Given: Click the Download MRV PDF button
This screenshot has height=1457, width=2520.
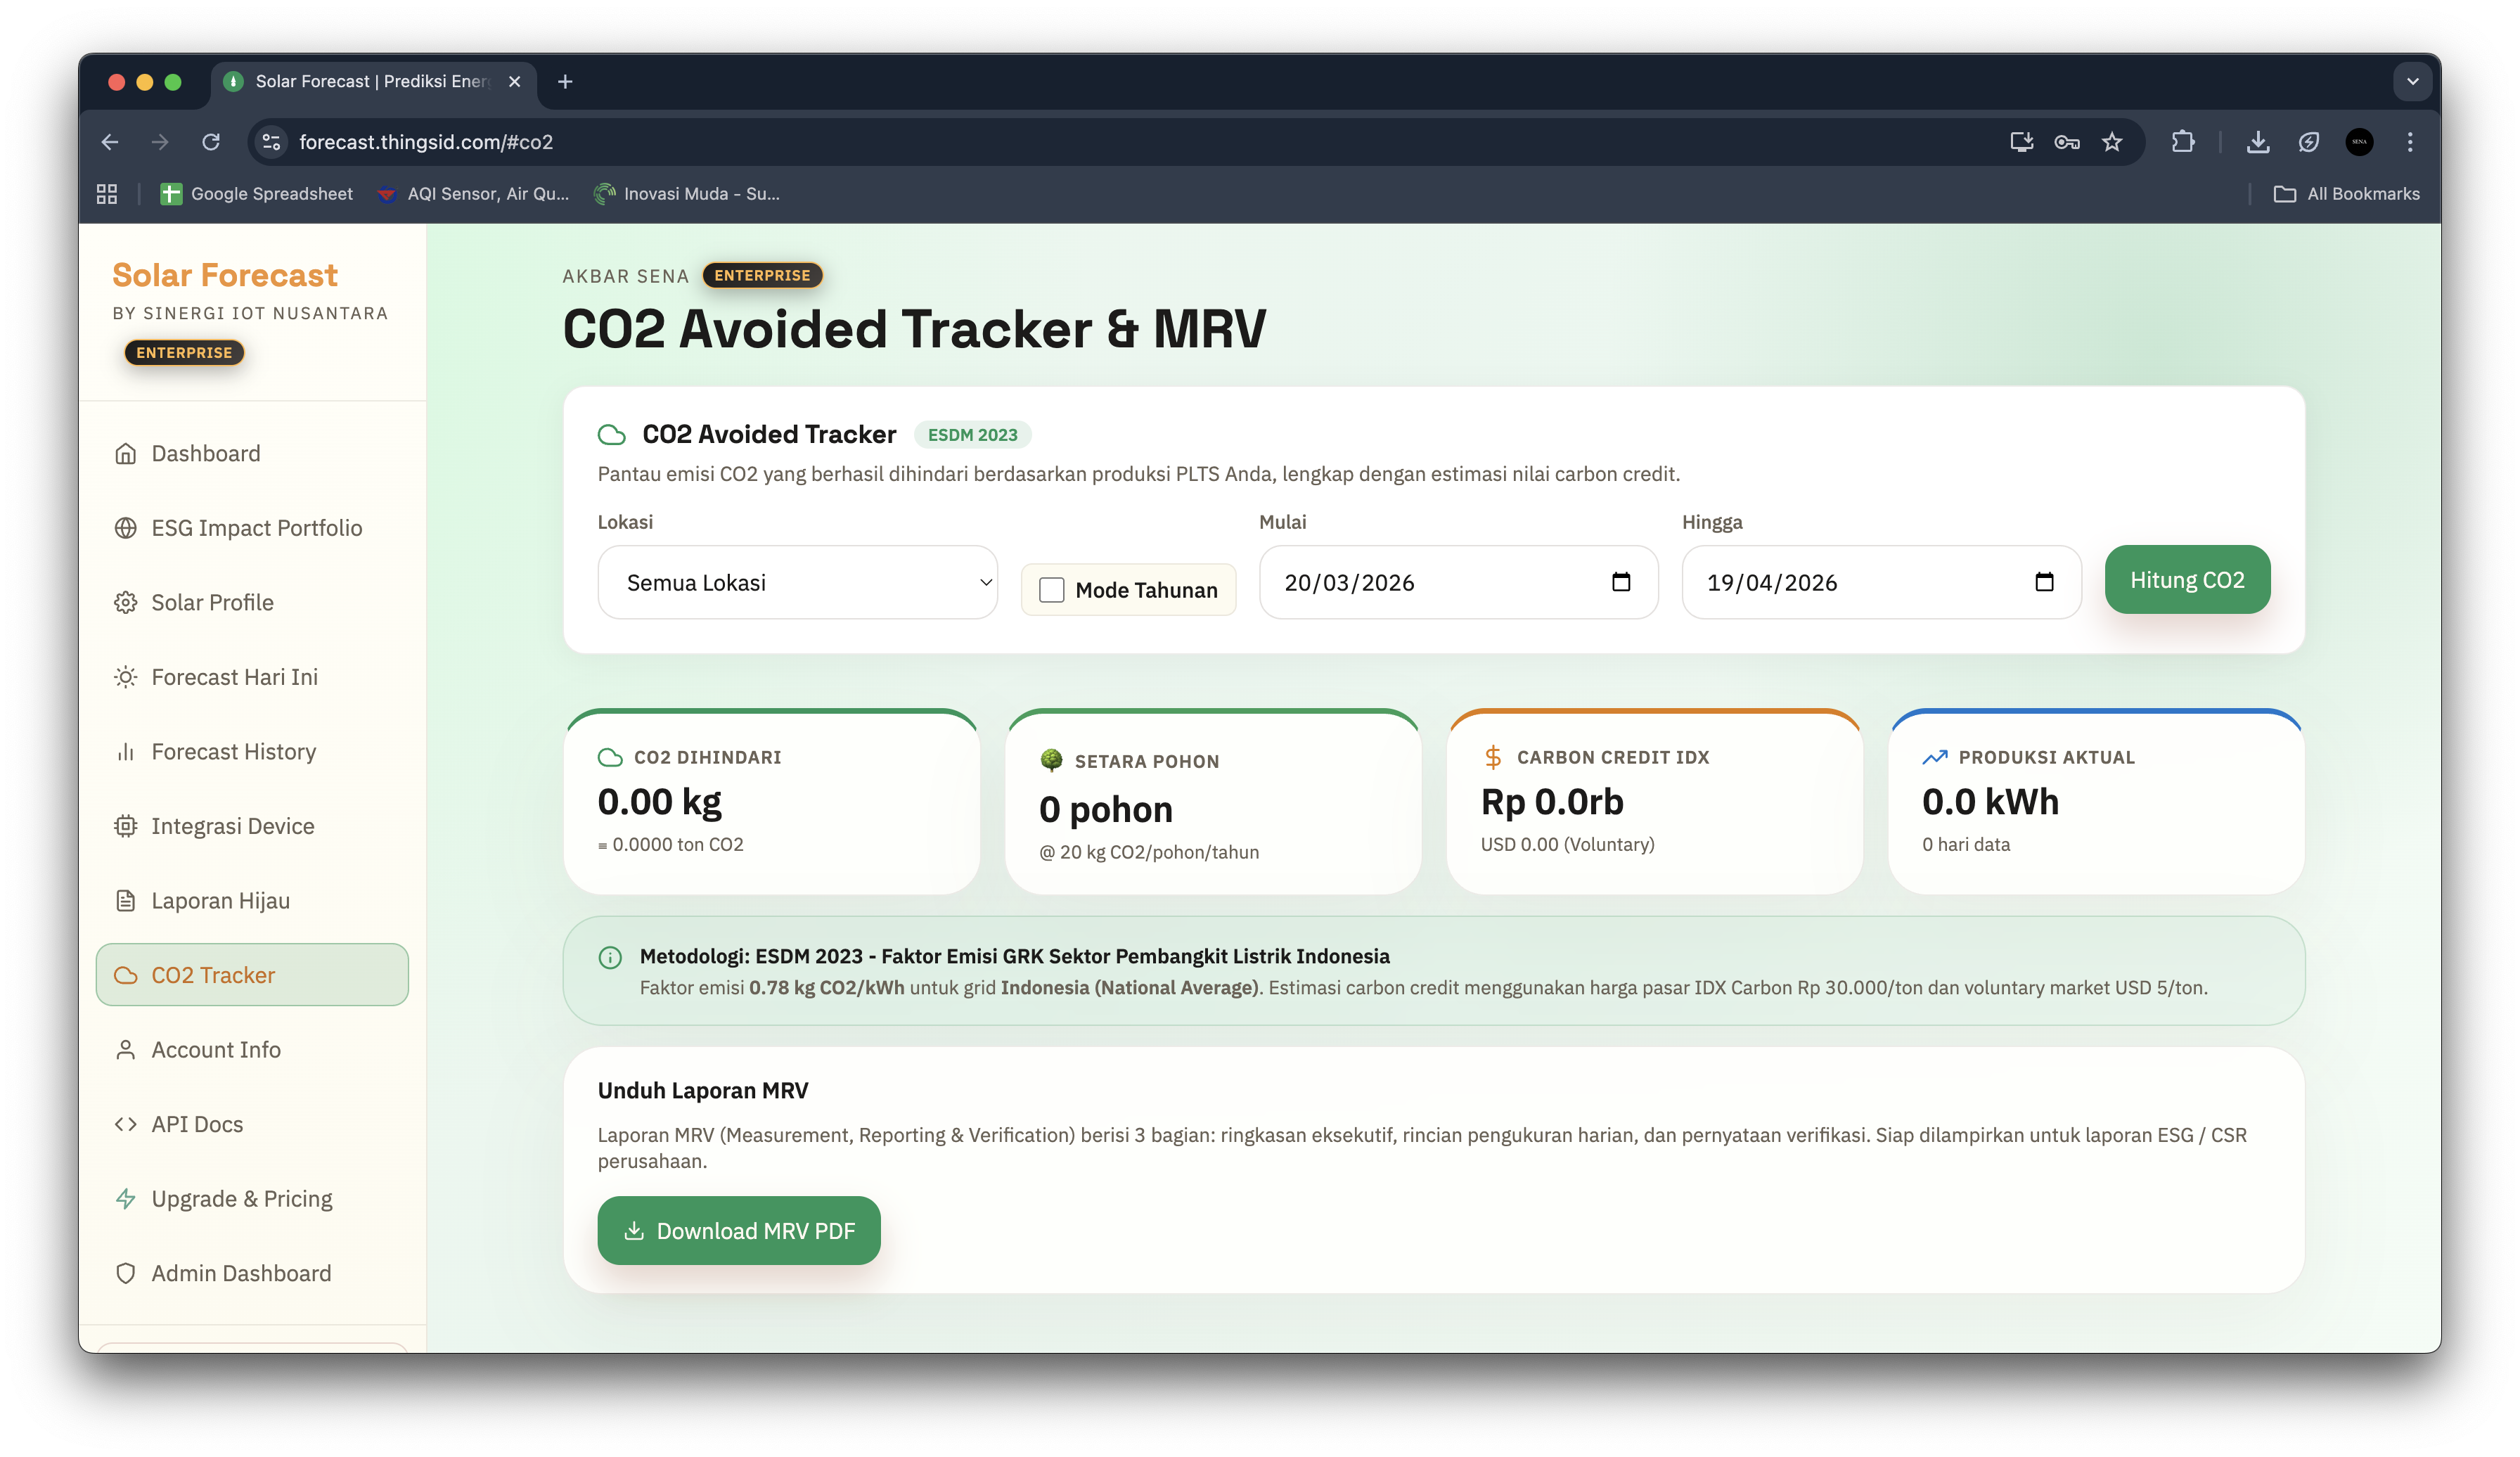Looking at the screenshot, I should coord(738,1231).
